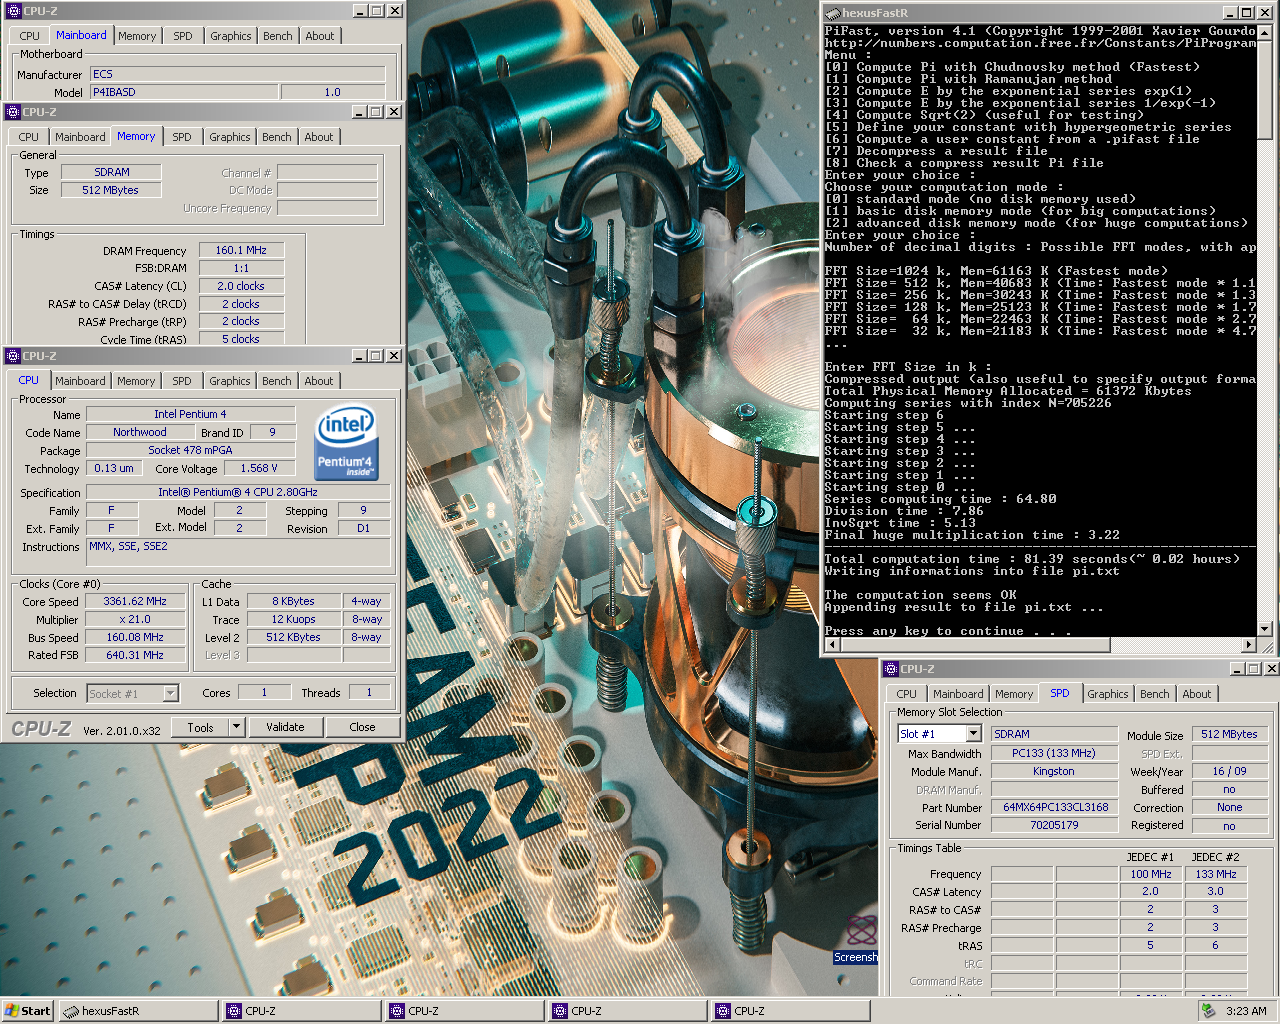Image resolution: width=1280 pixels, height=1024 pixels.
Task: Go to CPU tab in the Timings window
Action: point(29,137)
